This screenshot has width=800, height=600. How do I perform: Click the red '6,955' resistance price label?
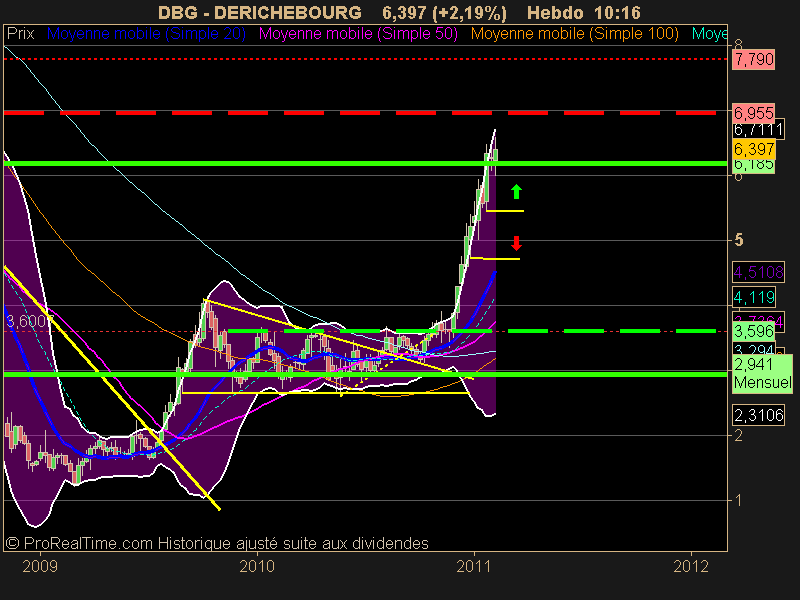coord(754,113)
